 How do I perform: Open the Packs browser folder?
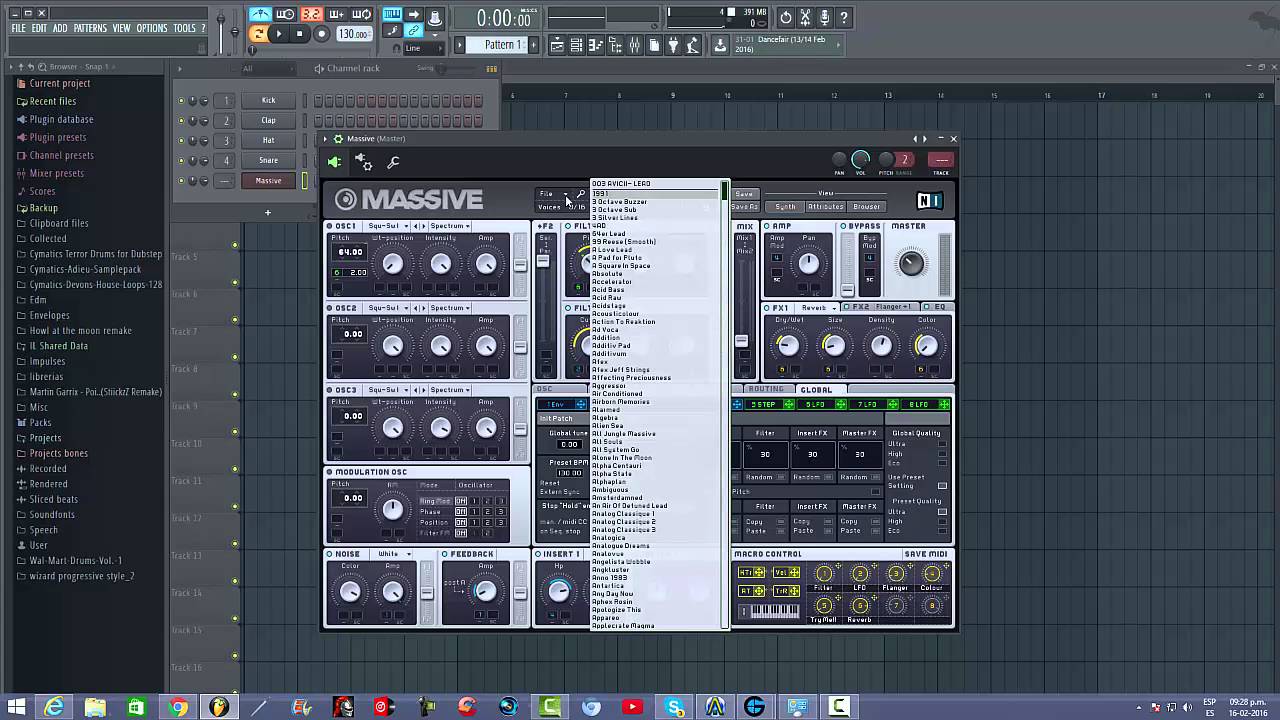[40, 422]
